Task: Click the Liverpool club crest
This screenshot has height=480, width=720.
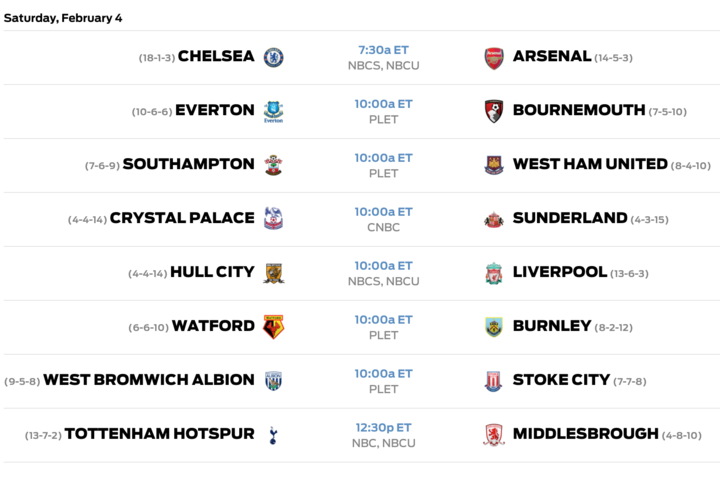Action: 494,273
